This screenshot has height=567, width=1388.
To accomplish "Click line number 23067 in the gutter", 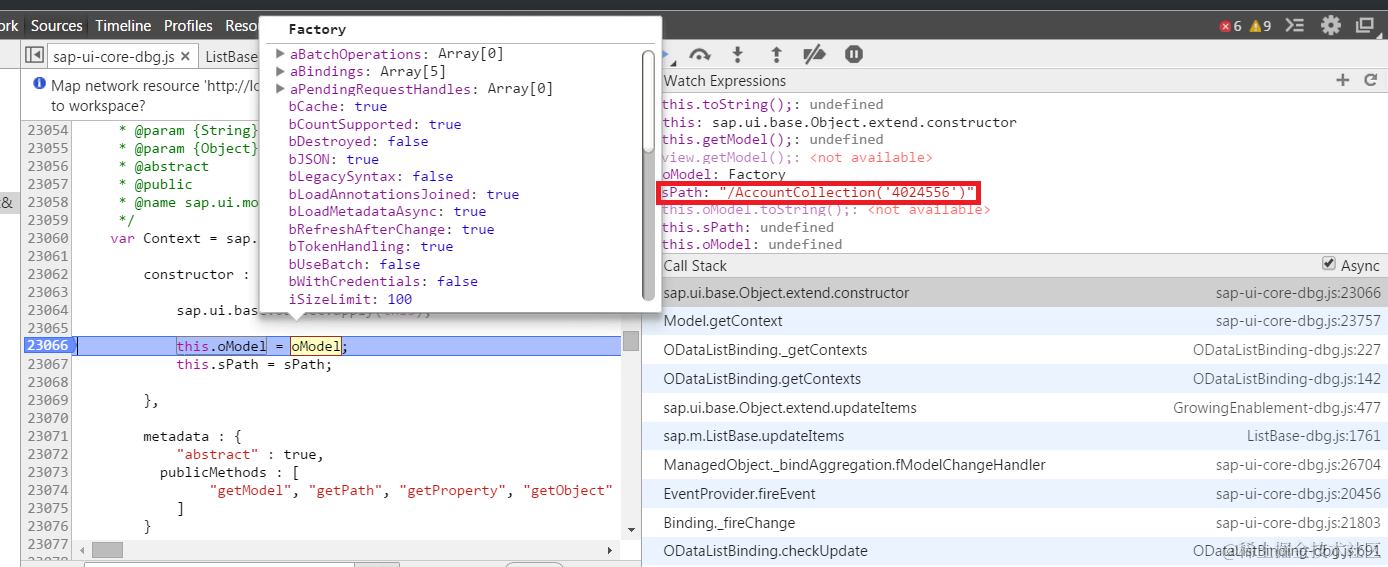I will pyautogui.click(x=48, y=364).
